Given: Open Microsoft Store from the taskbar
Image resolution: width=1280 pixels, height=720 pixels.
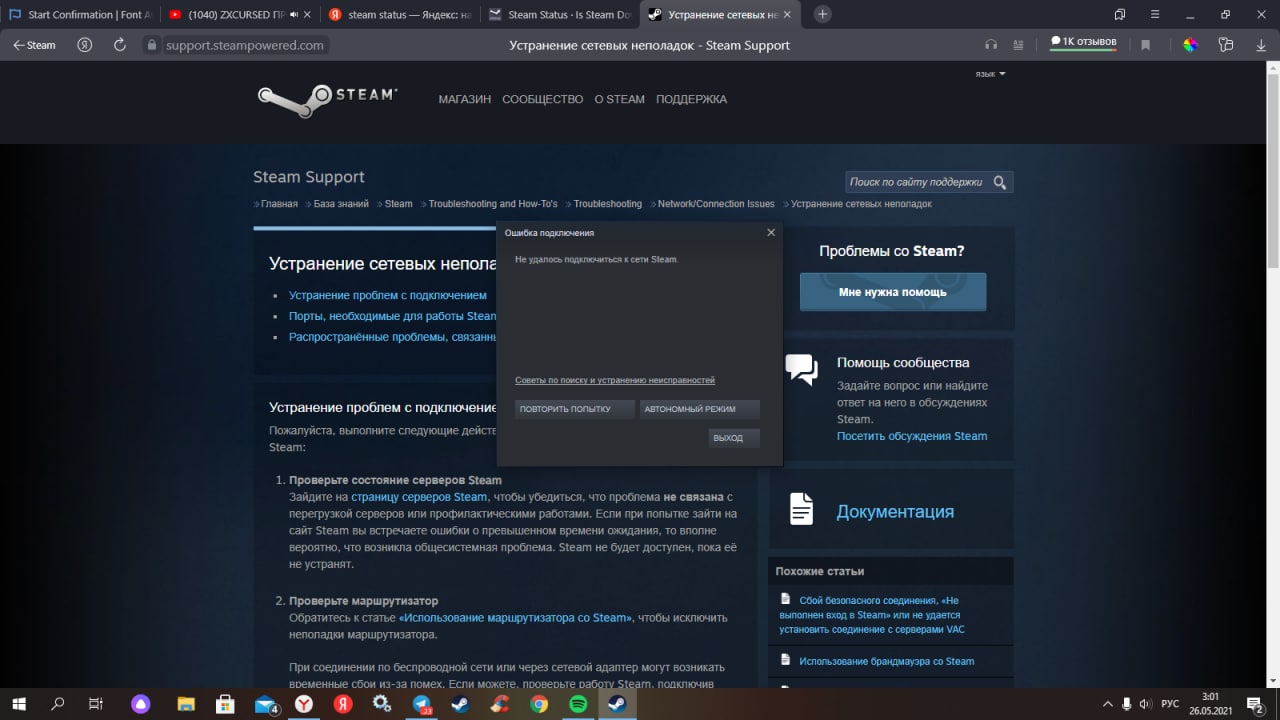Looking at the screenshot, I should [x=225, y=704].
